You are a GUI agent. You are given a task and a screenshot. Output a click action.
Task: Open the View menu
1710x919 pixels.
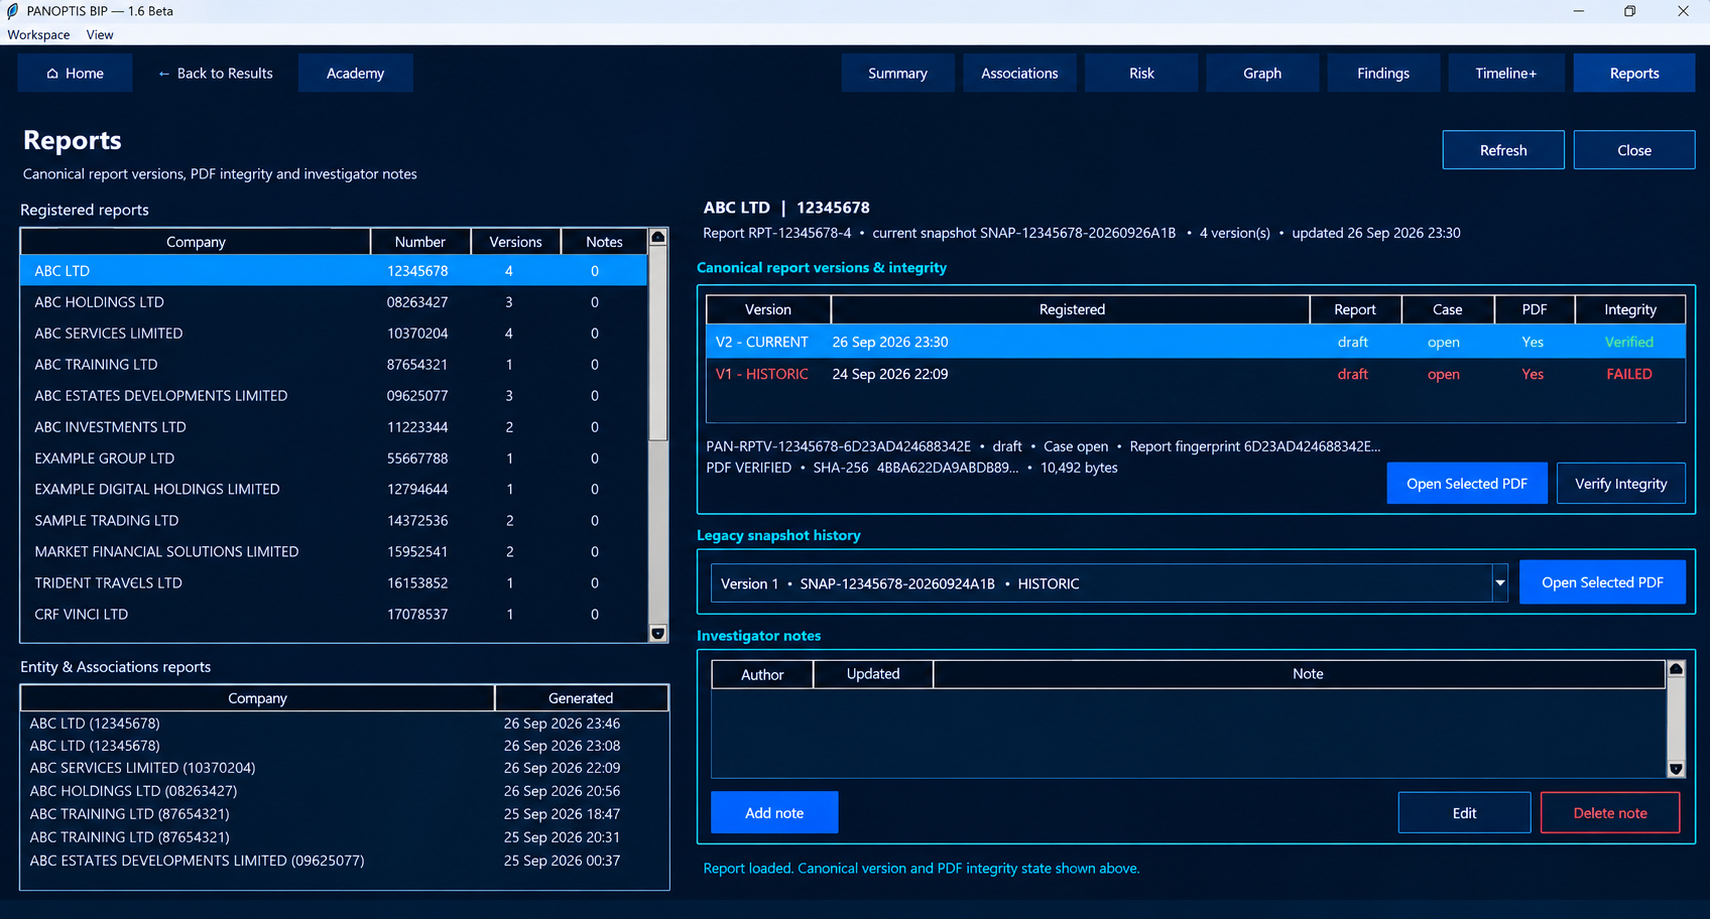tap(100, 34)
